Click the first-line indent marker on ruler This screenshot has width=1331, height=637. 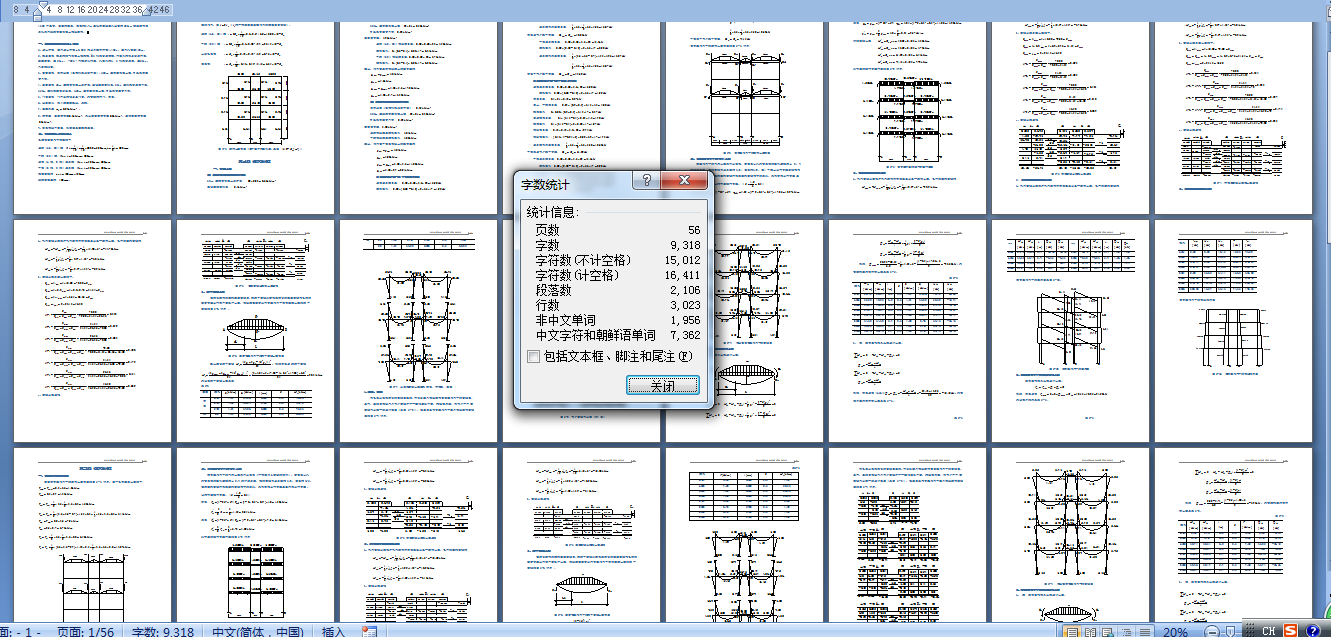[43, 4]
